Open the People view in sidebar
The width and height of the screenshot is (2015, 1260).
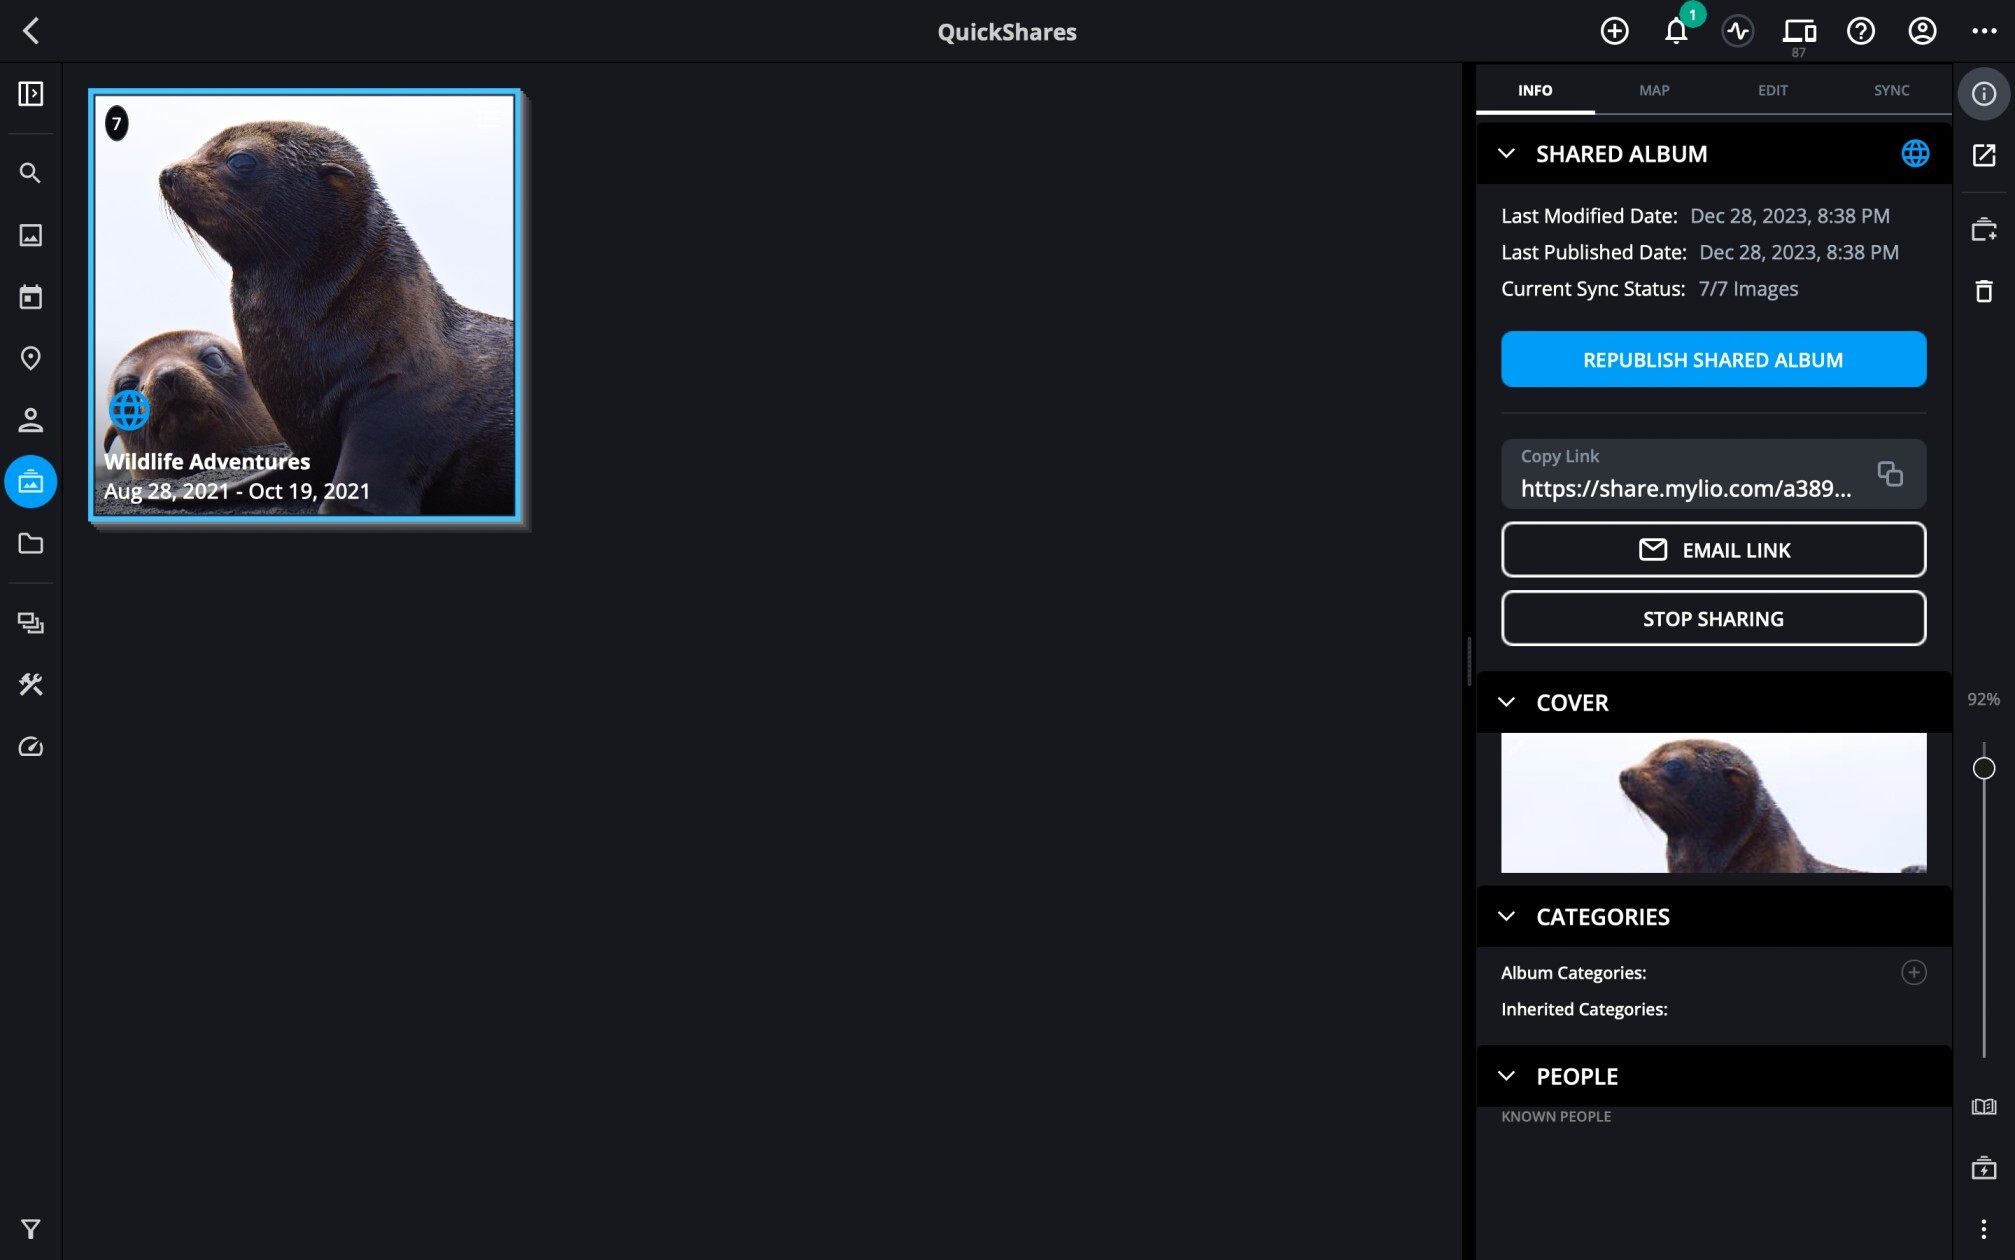coord(31,420)
